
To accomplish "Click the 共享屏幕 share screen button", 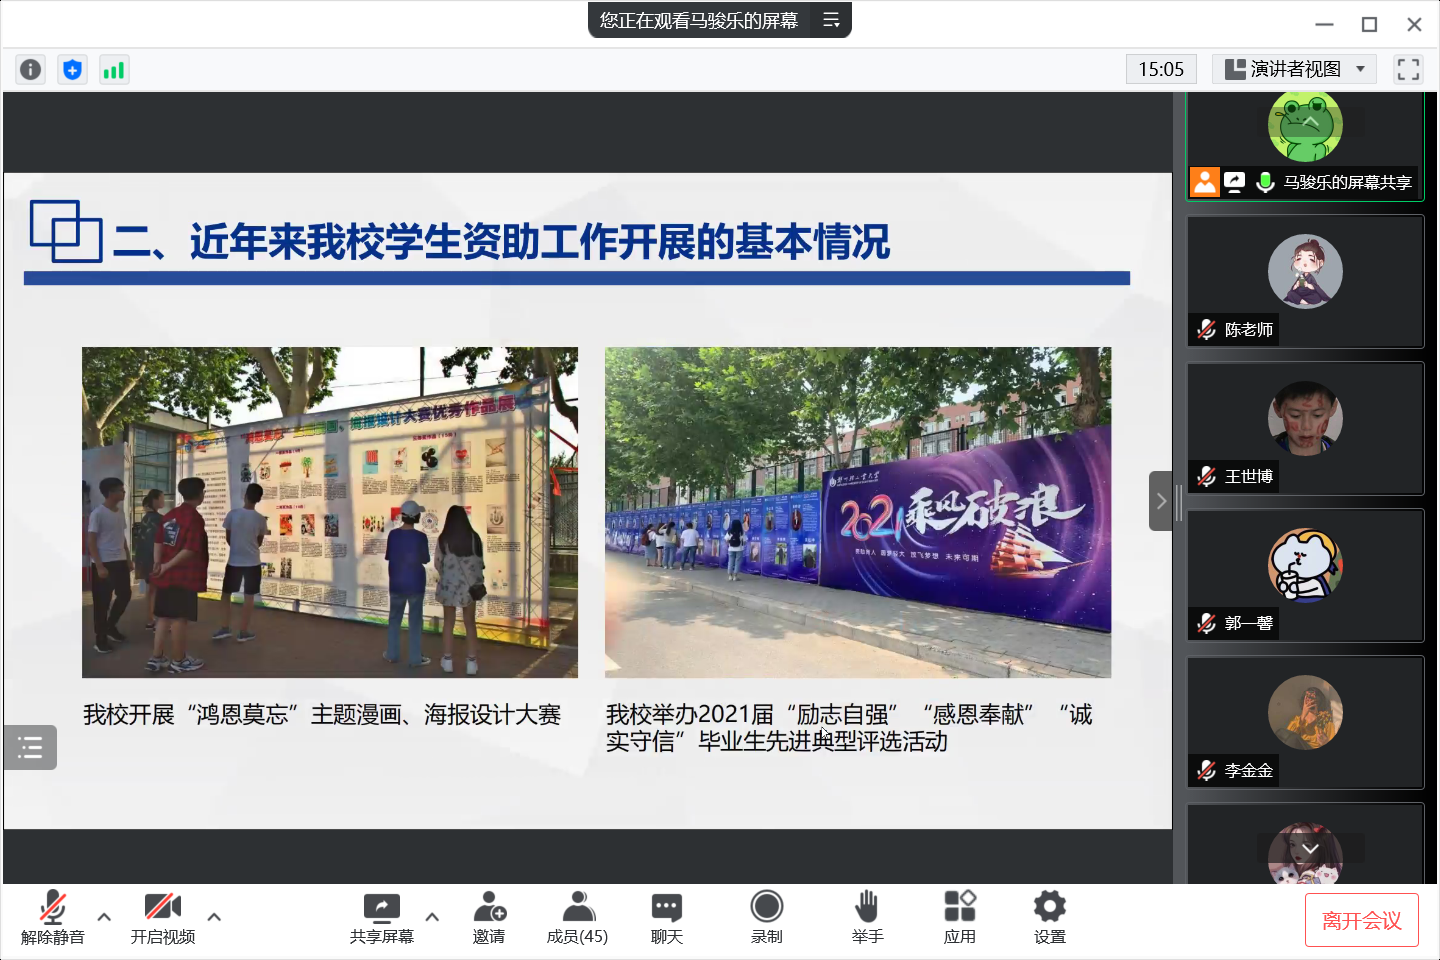I will (381, 917).
